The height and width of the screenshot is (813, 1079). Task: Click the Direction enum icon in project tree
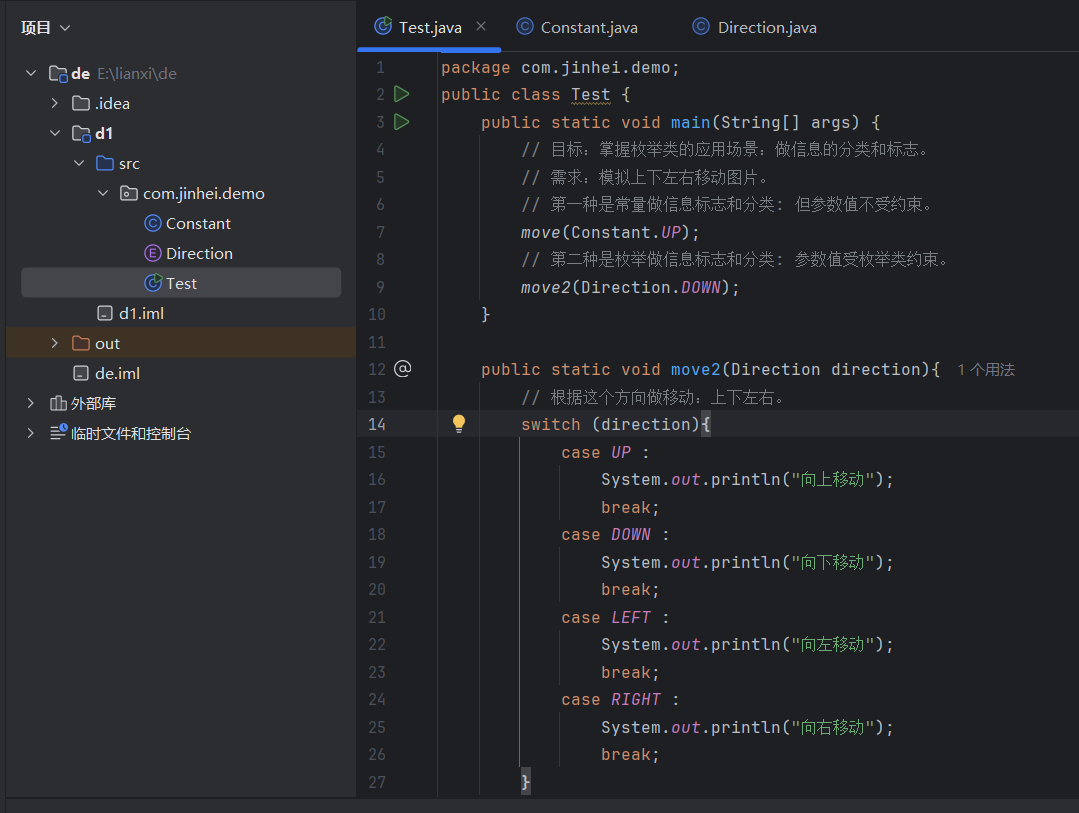(153, 253)
